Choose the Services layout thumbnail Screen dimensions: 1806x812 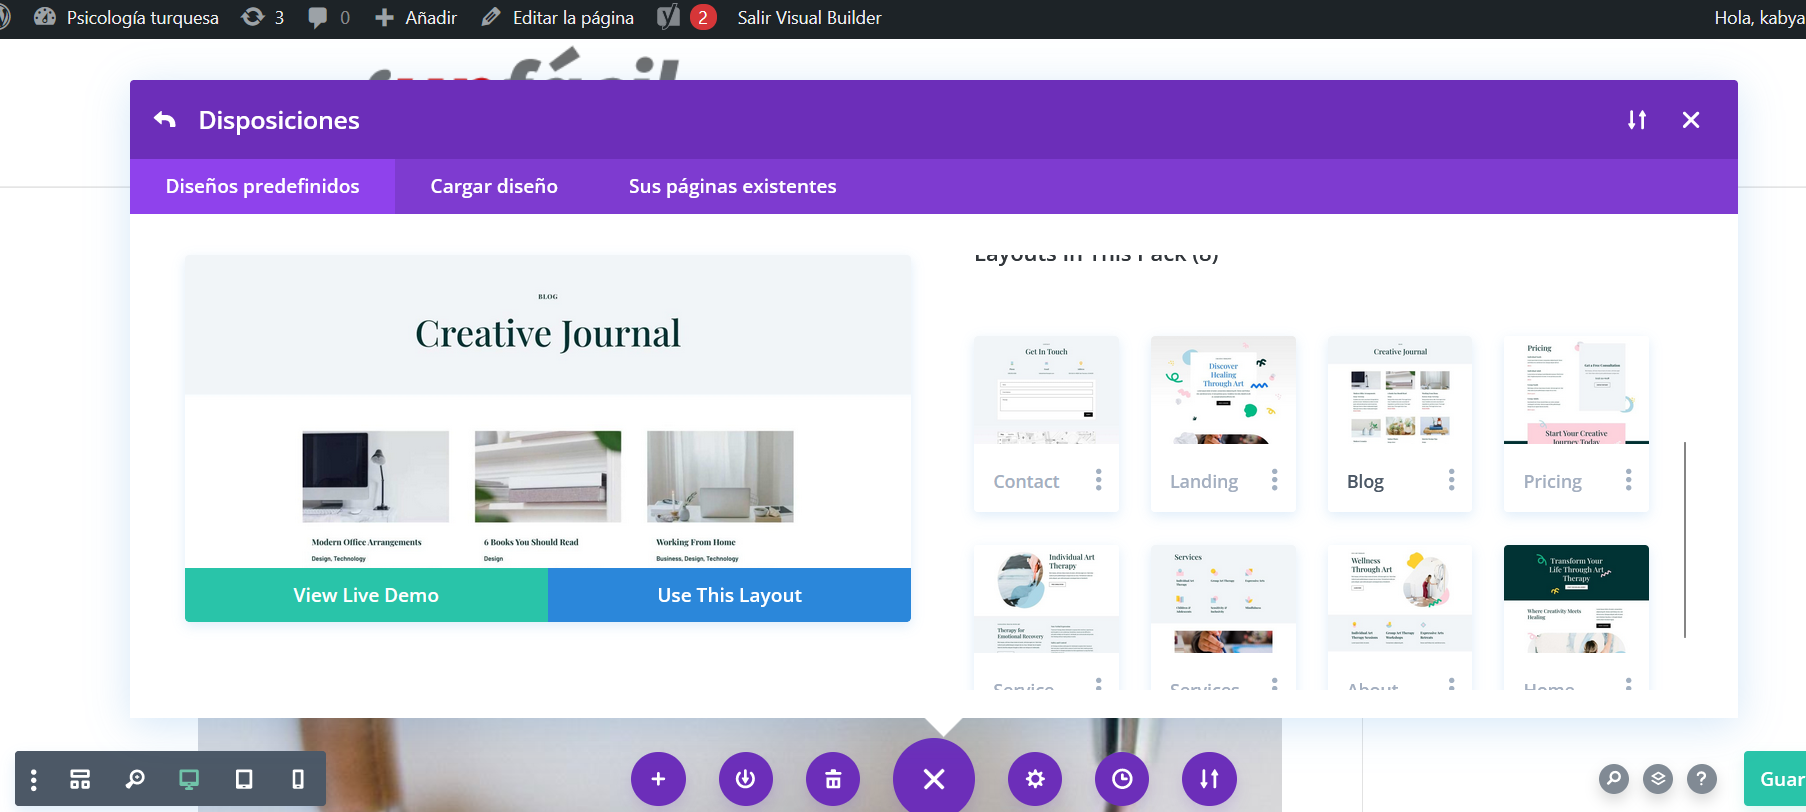[x=1223, y=599]
